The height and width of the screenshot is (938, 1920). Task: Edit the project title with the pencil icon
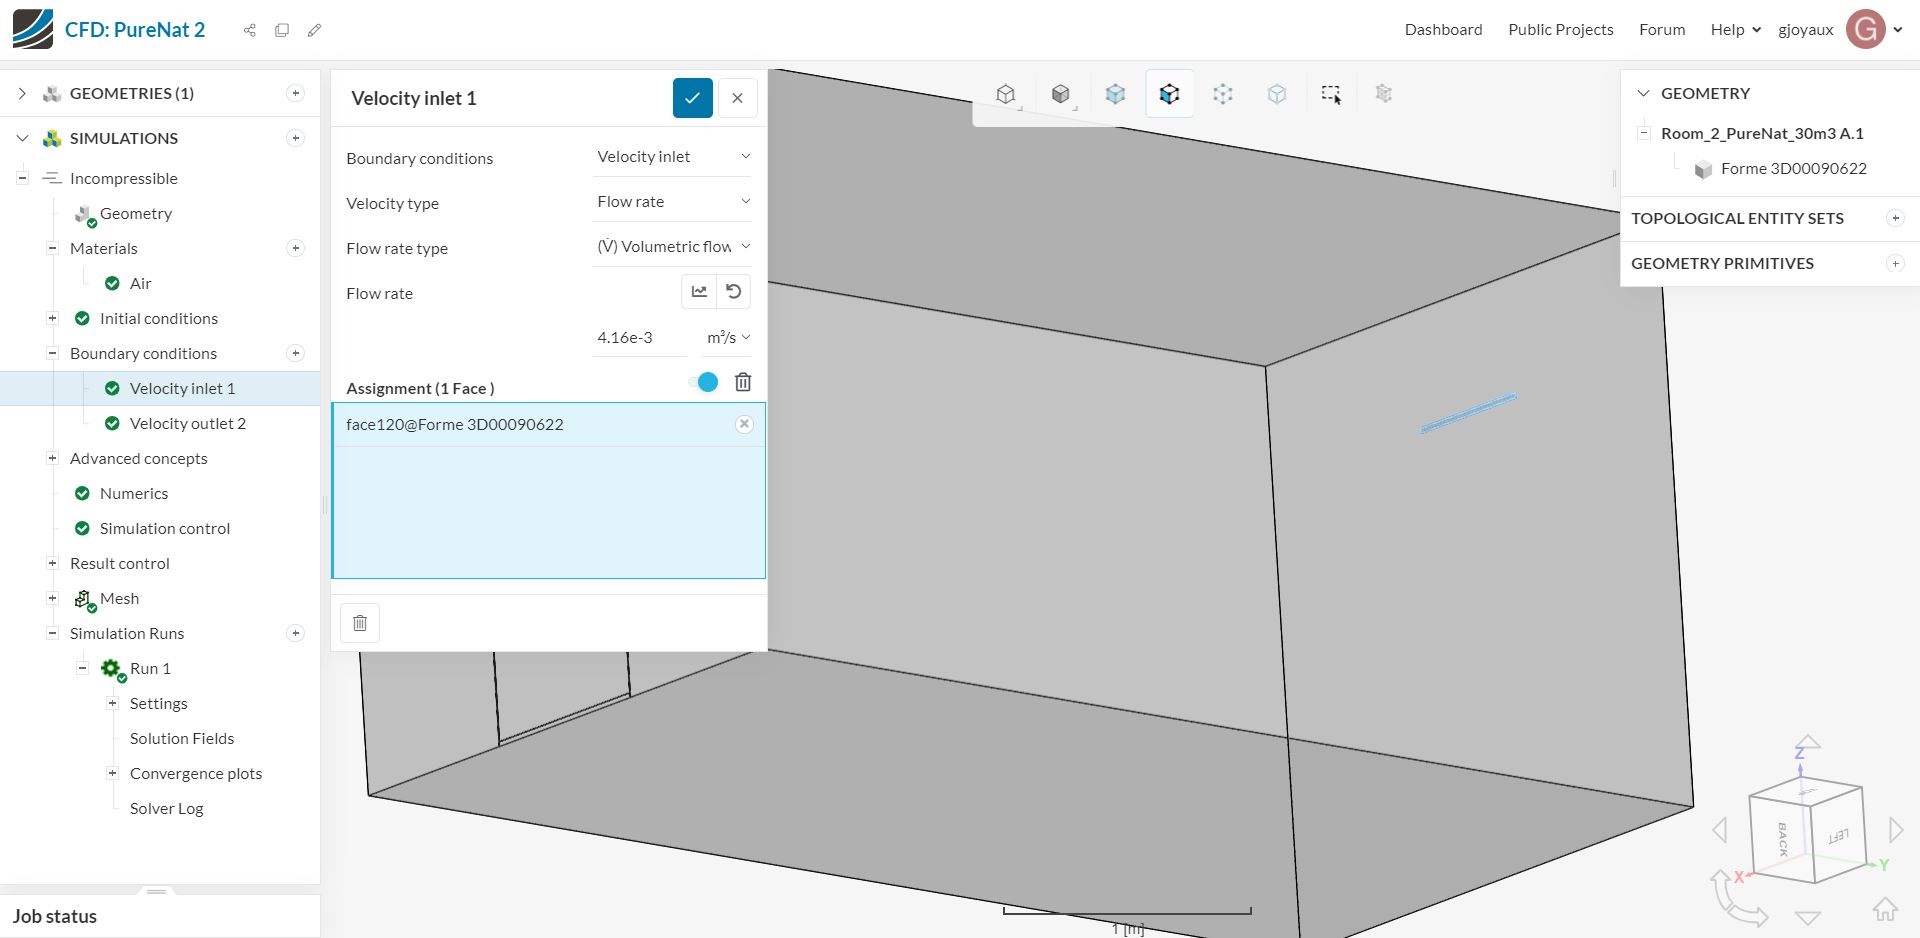click(314, 30)
